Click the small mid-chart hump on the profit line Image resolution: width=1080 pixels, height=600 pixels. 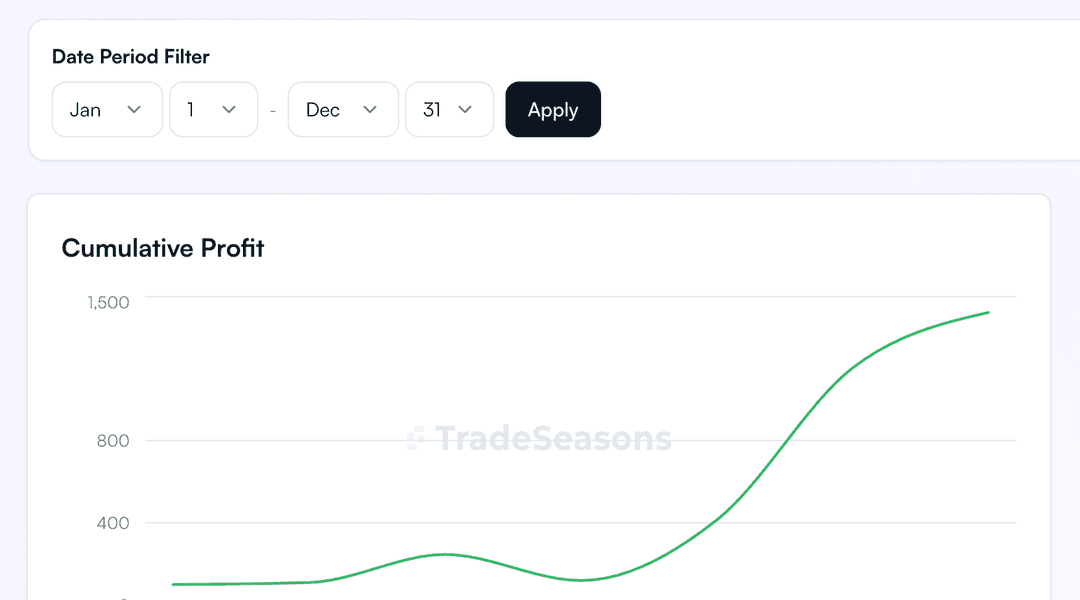pyautogui.click(x=445, y=554)
